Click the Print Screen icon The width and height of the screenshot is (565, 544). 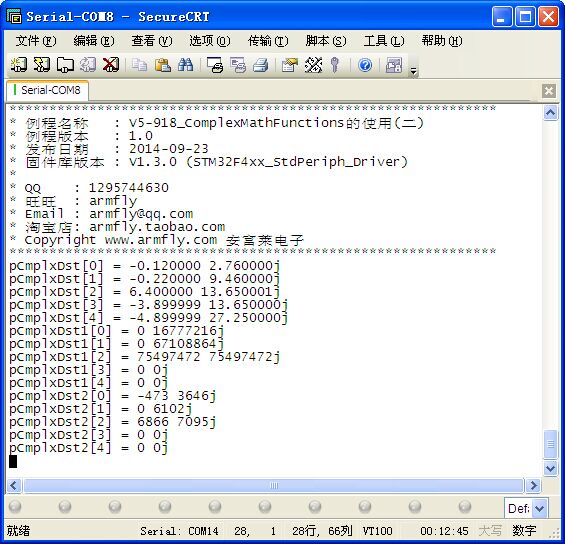pos(215,65)
